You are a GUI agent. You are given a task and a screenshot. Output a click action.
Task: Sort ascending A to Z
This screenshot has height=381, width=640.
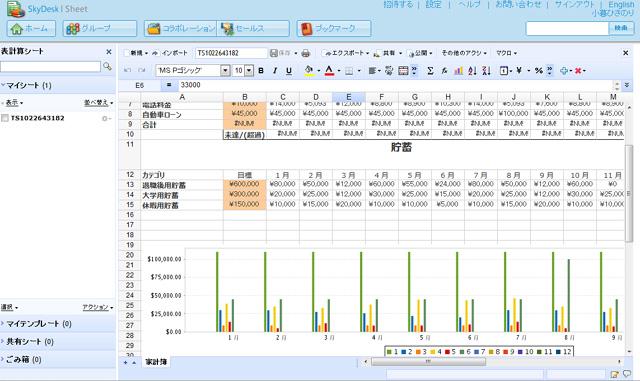(472, 71)
